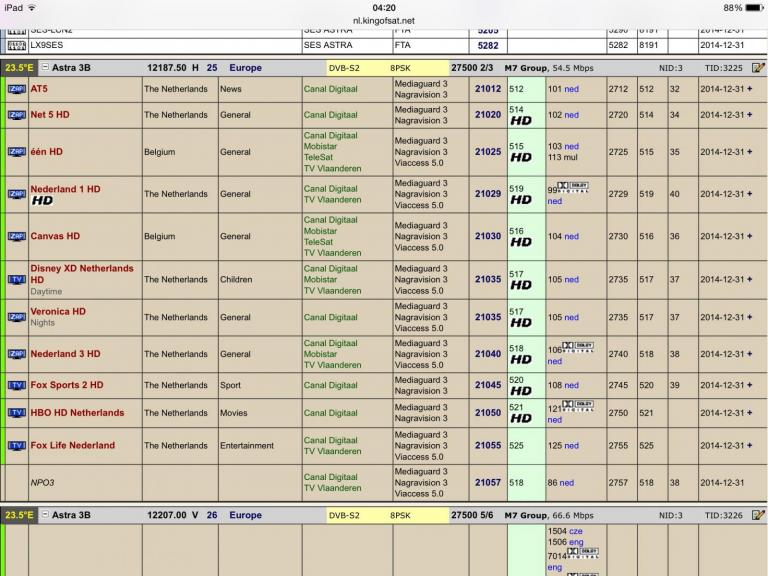The width and height of the screenshot is (768, 576).
Task: Click SID 21050 in the HBO HD Netherlands row
Action: pyautogui.click(x=488, y=413)
